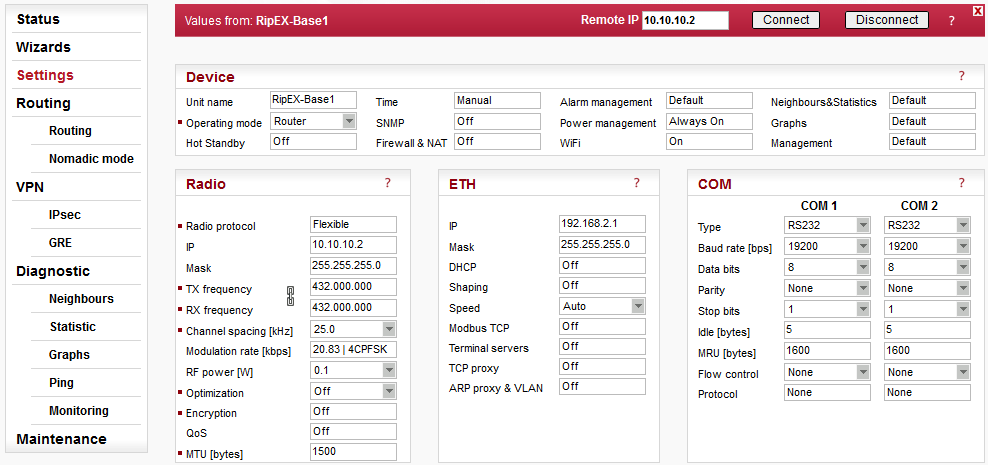Click the Terminal servers Off field
Screen dimensions: 988x465
tap(602, 347)
